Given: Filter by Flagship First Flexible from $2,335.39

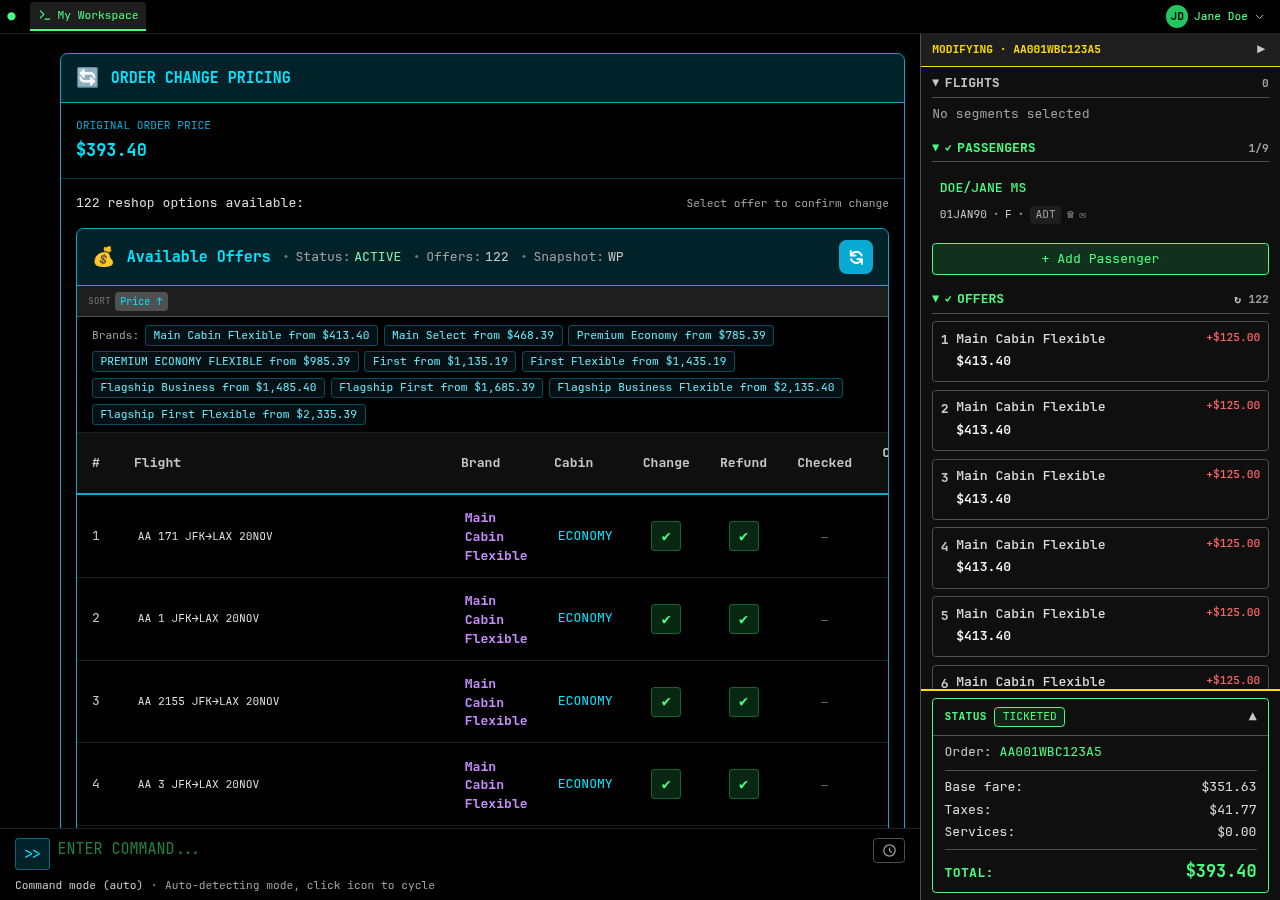Looking at the screenshot, I should [x=229, y=414].
